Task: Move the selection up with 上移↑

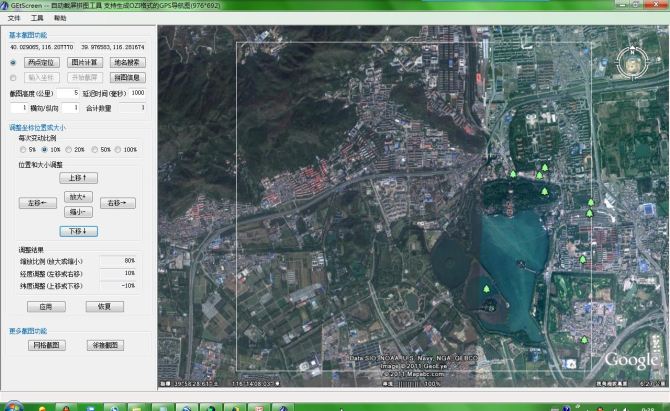Action: click(x=78, y=178)
